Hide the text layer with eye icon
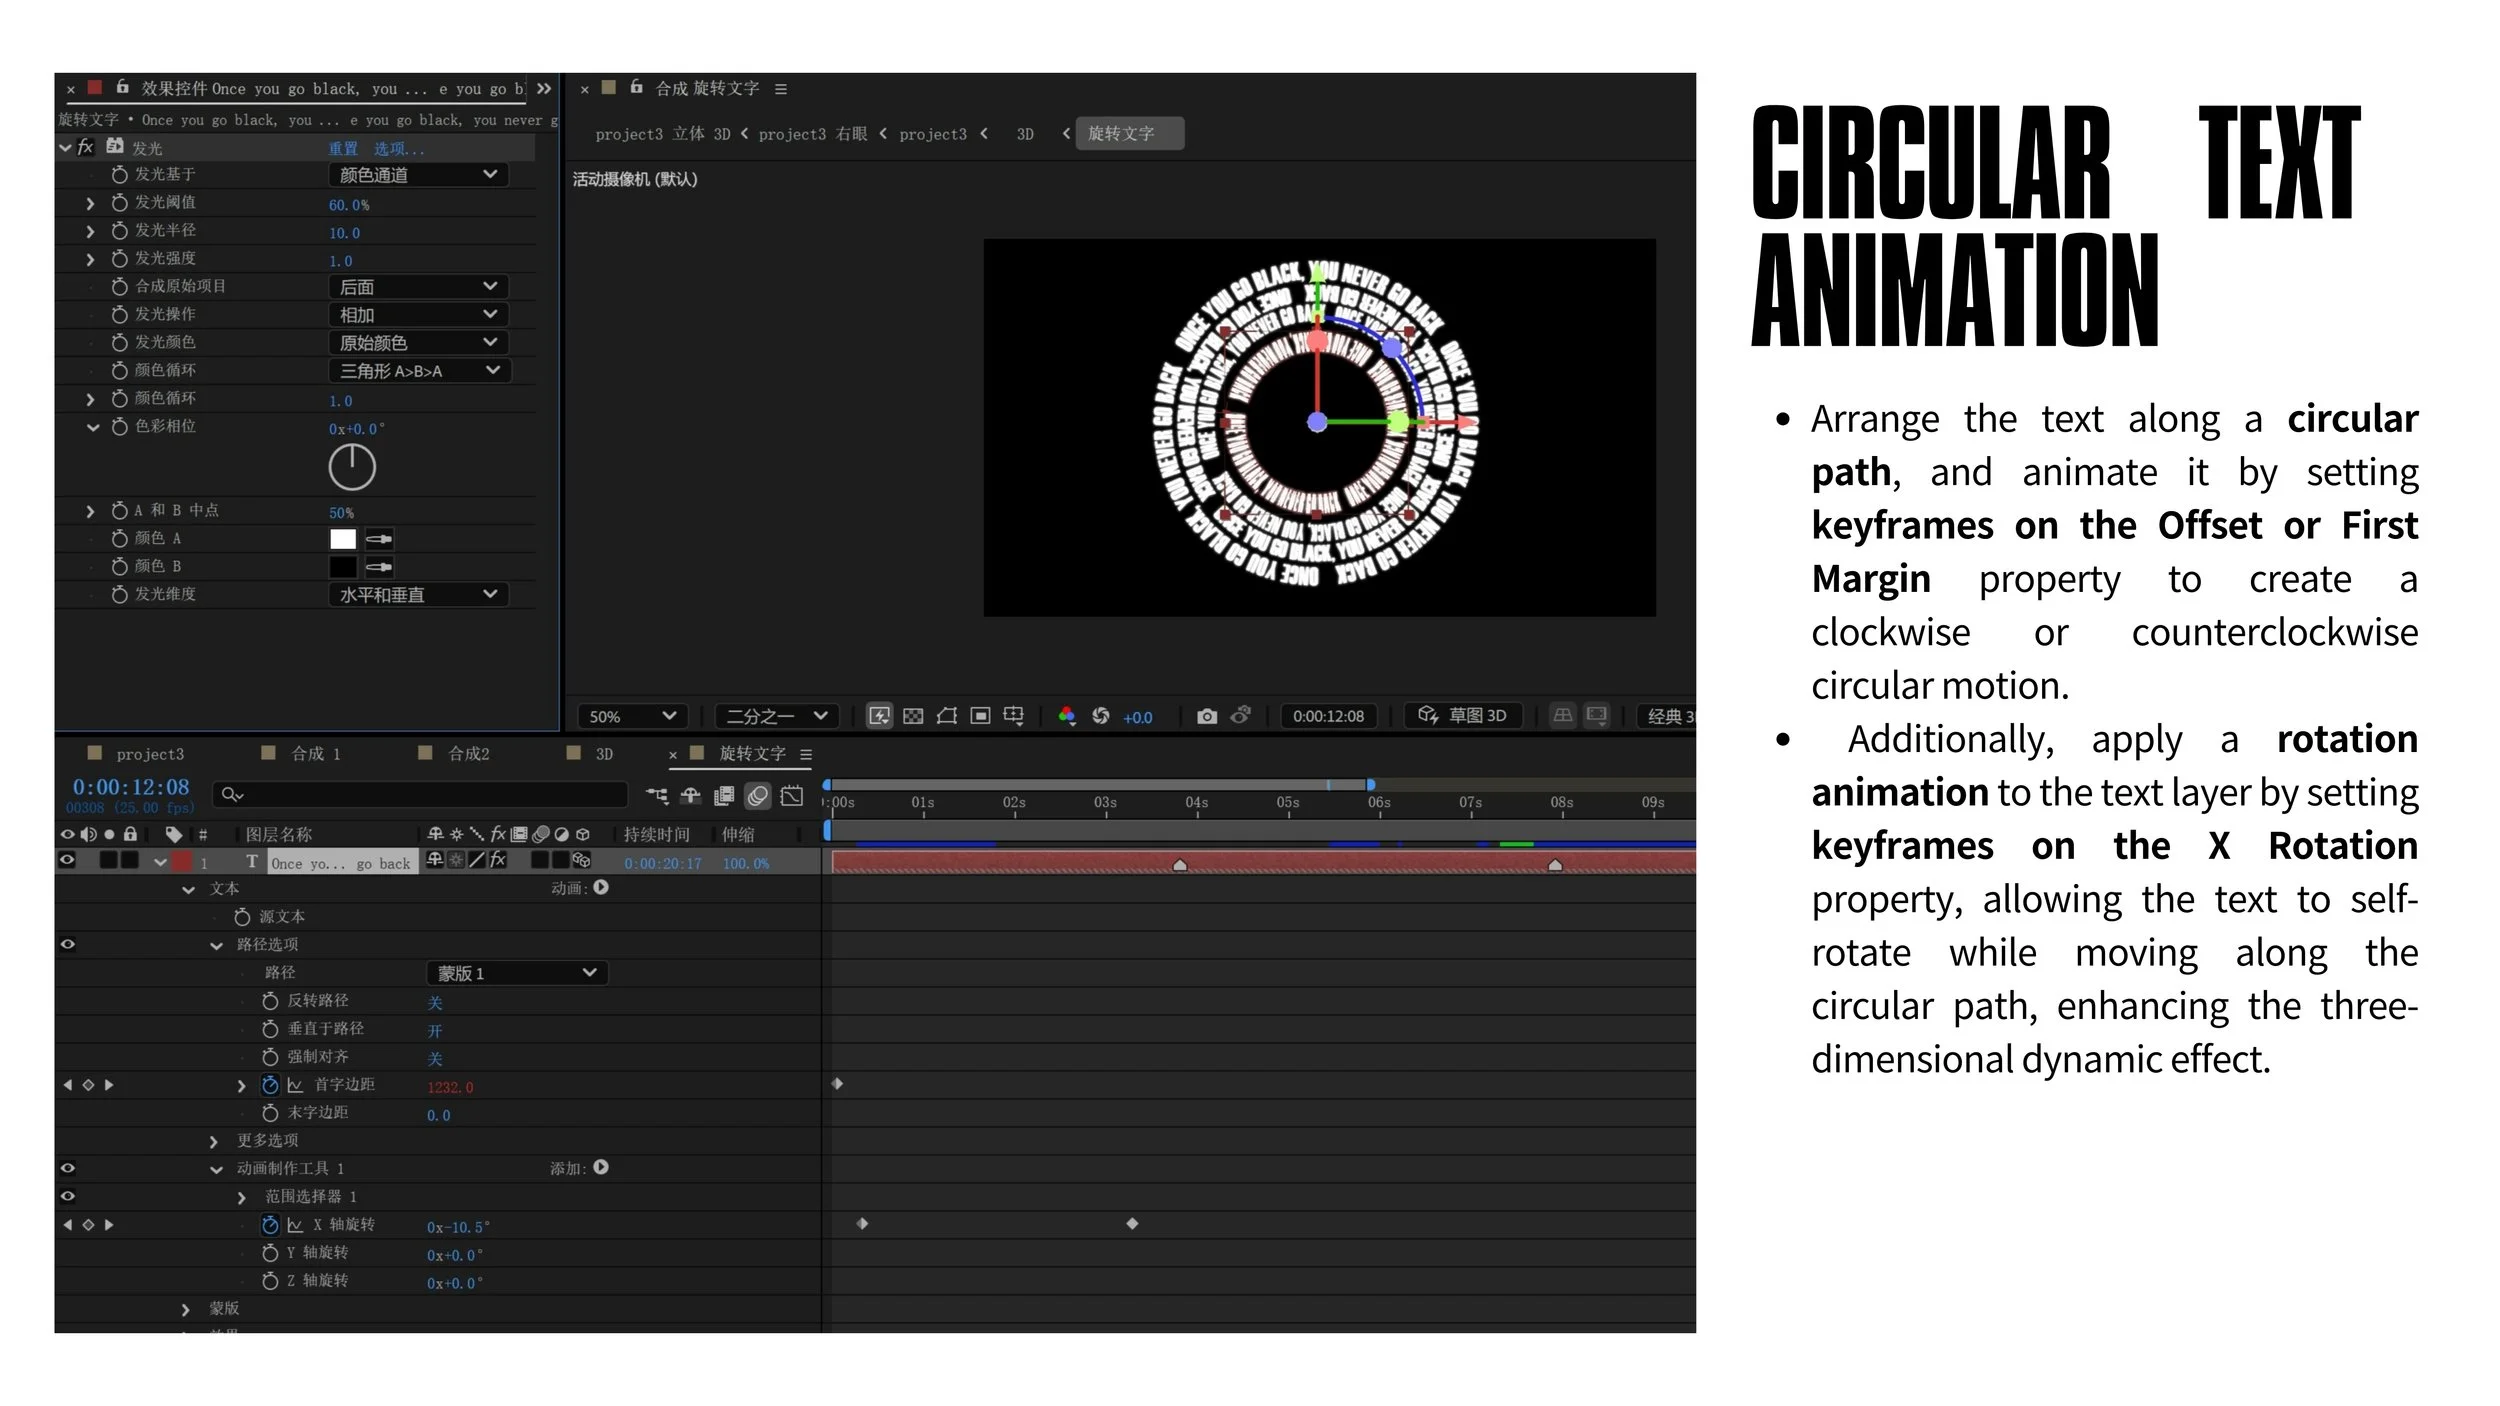This screenshot has height=1406, width=2500. 67,860
